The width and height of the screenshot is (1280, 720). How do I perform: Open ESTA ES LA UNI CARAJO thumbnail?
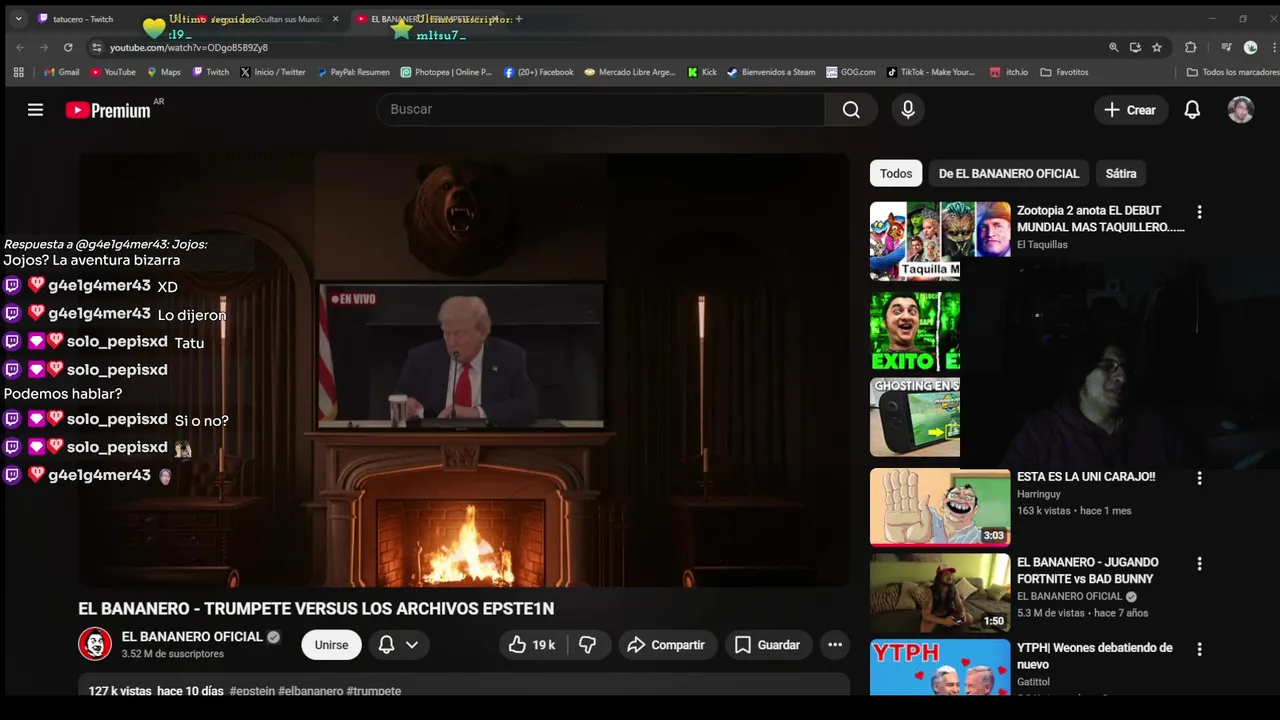(x=940, y=508)
